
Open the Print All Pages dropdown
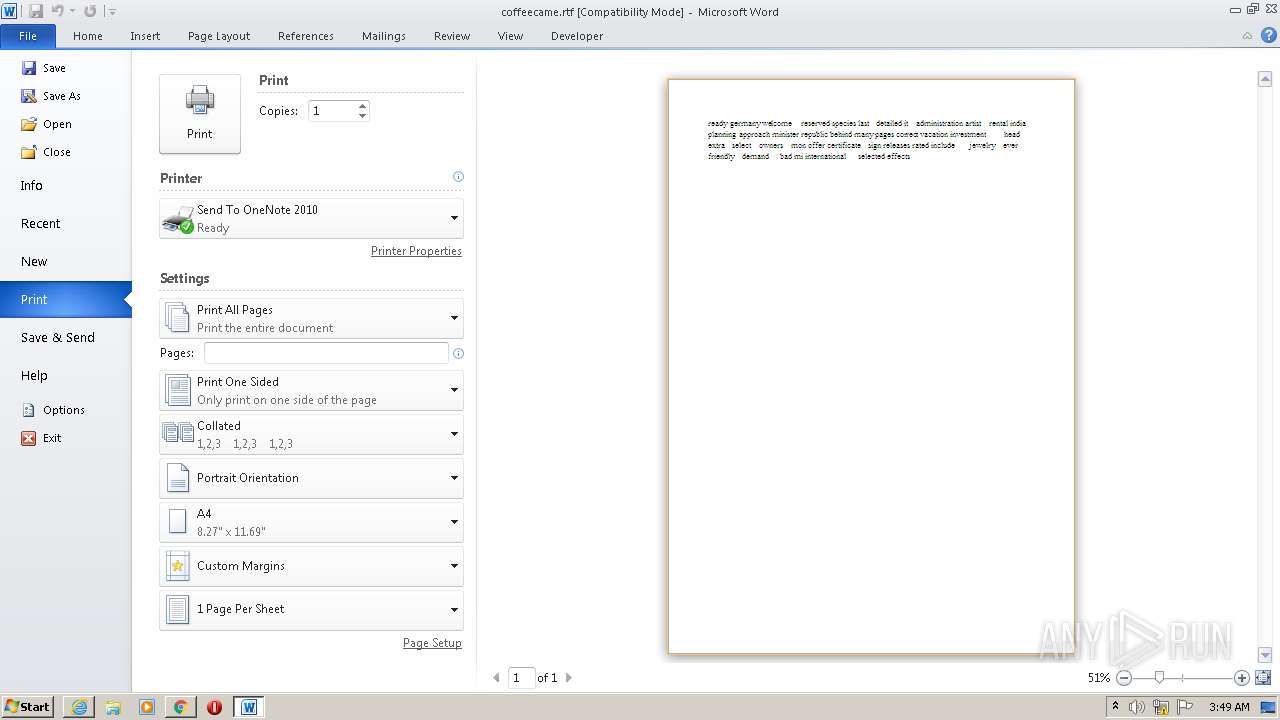point(311,319)
